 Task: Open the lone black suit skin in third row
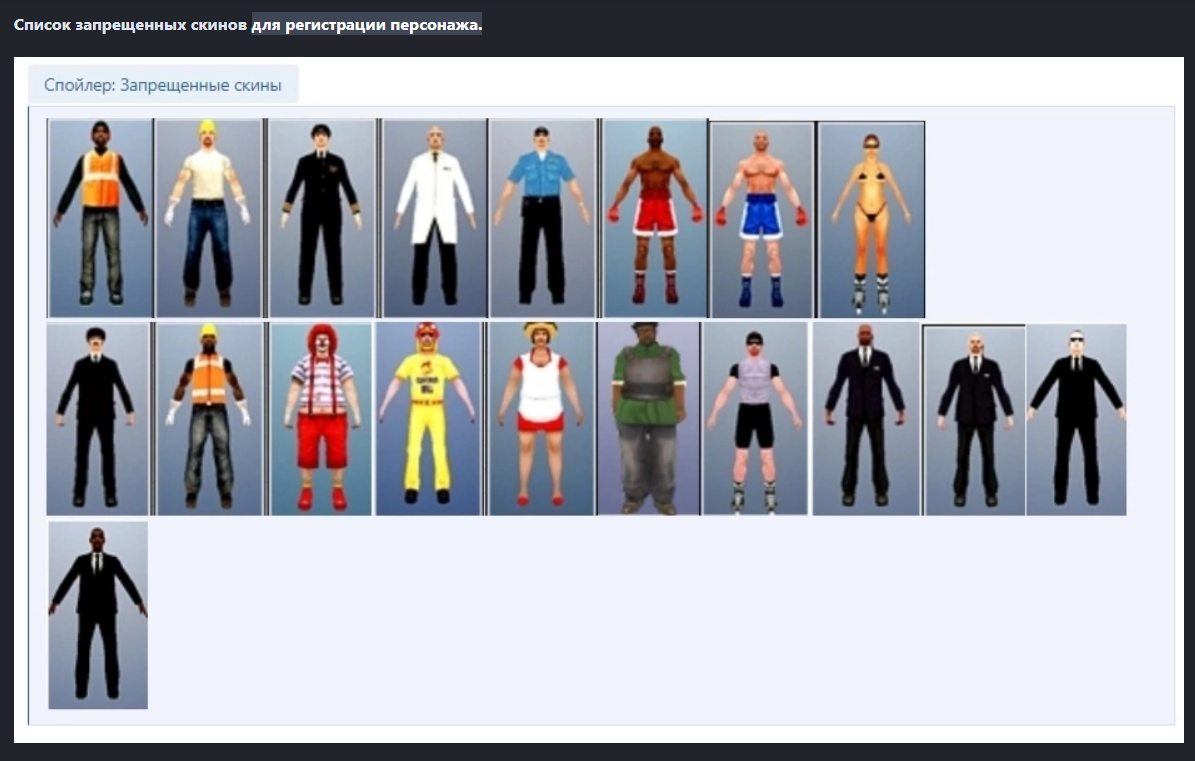coord(98,614)
